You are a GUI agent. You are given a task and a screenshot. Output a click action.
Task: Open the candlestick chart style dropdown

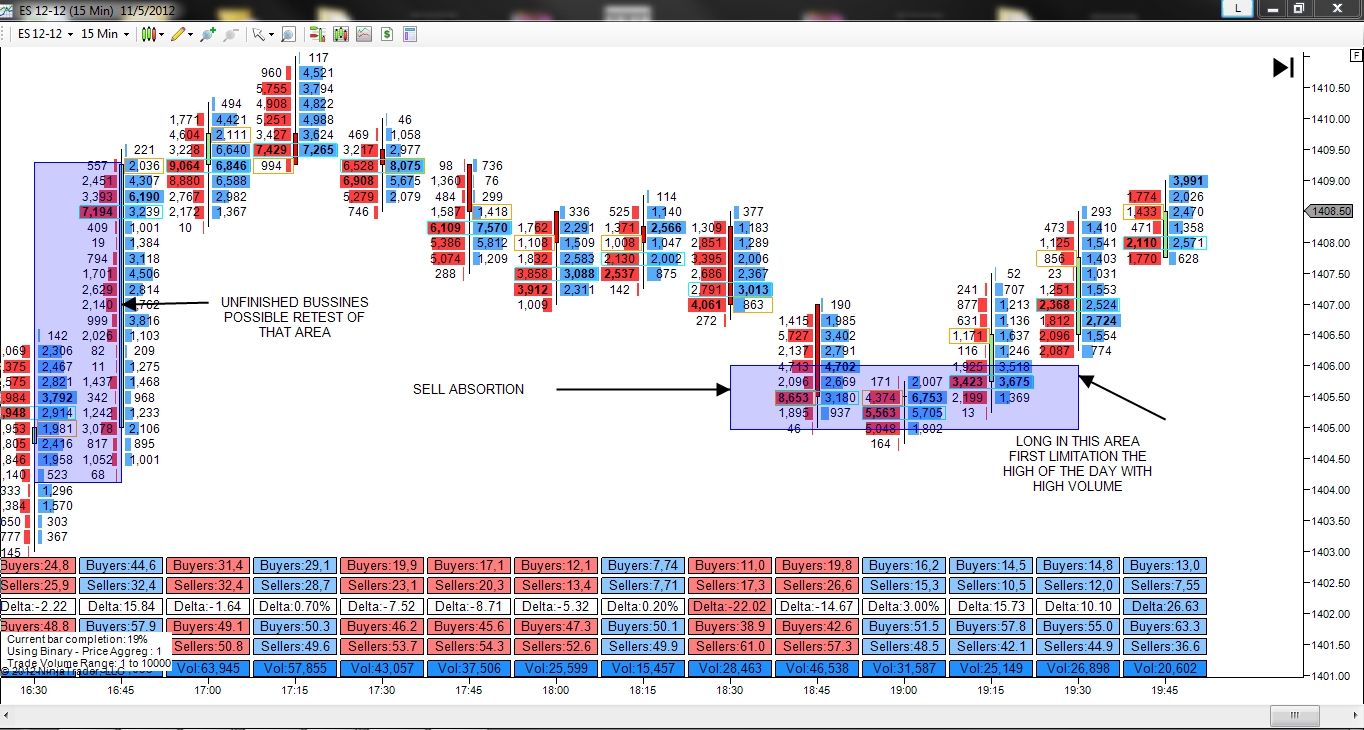[153, 34]
